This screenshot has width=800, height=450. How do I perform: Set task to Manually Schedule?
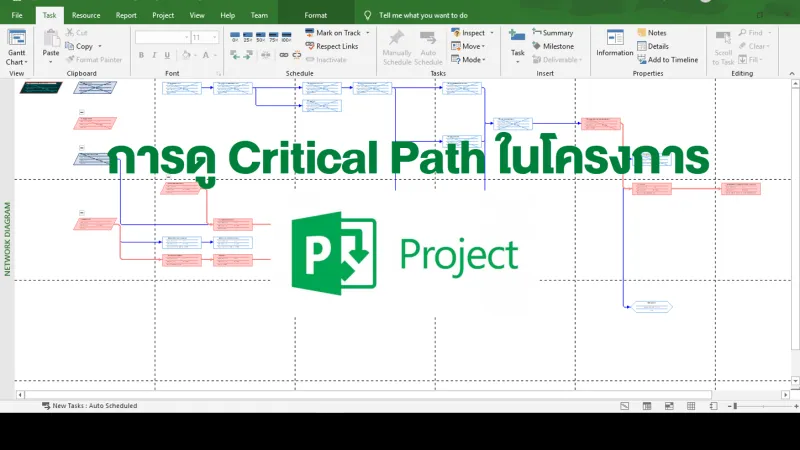[397, 48]
